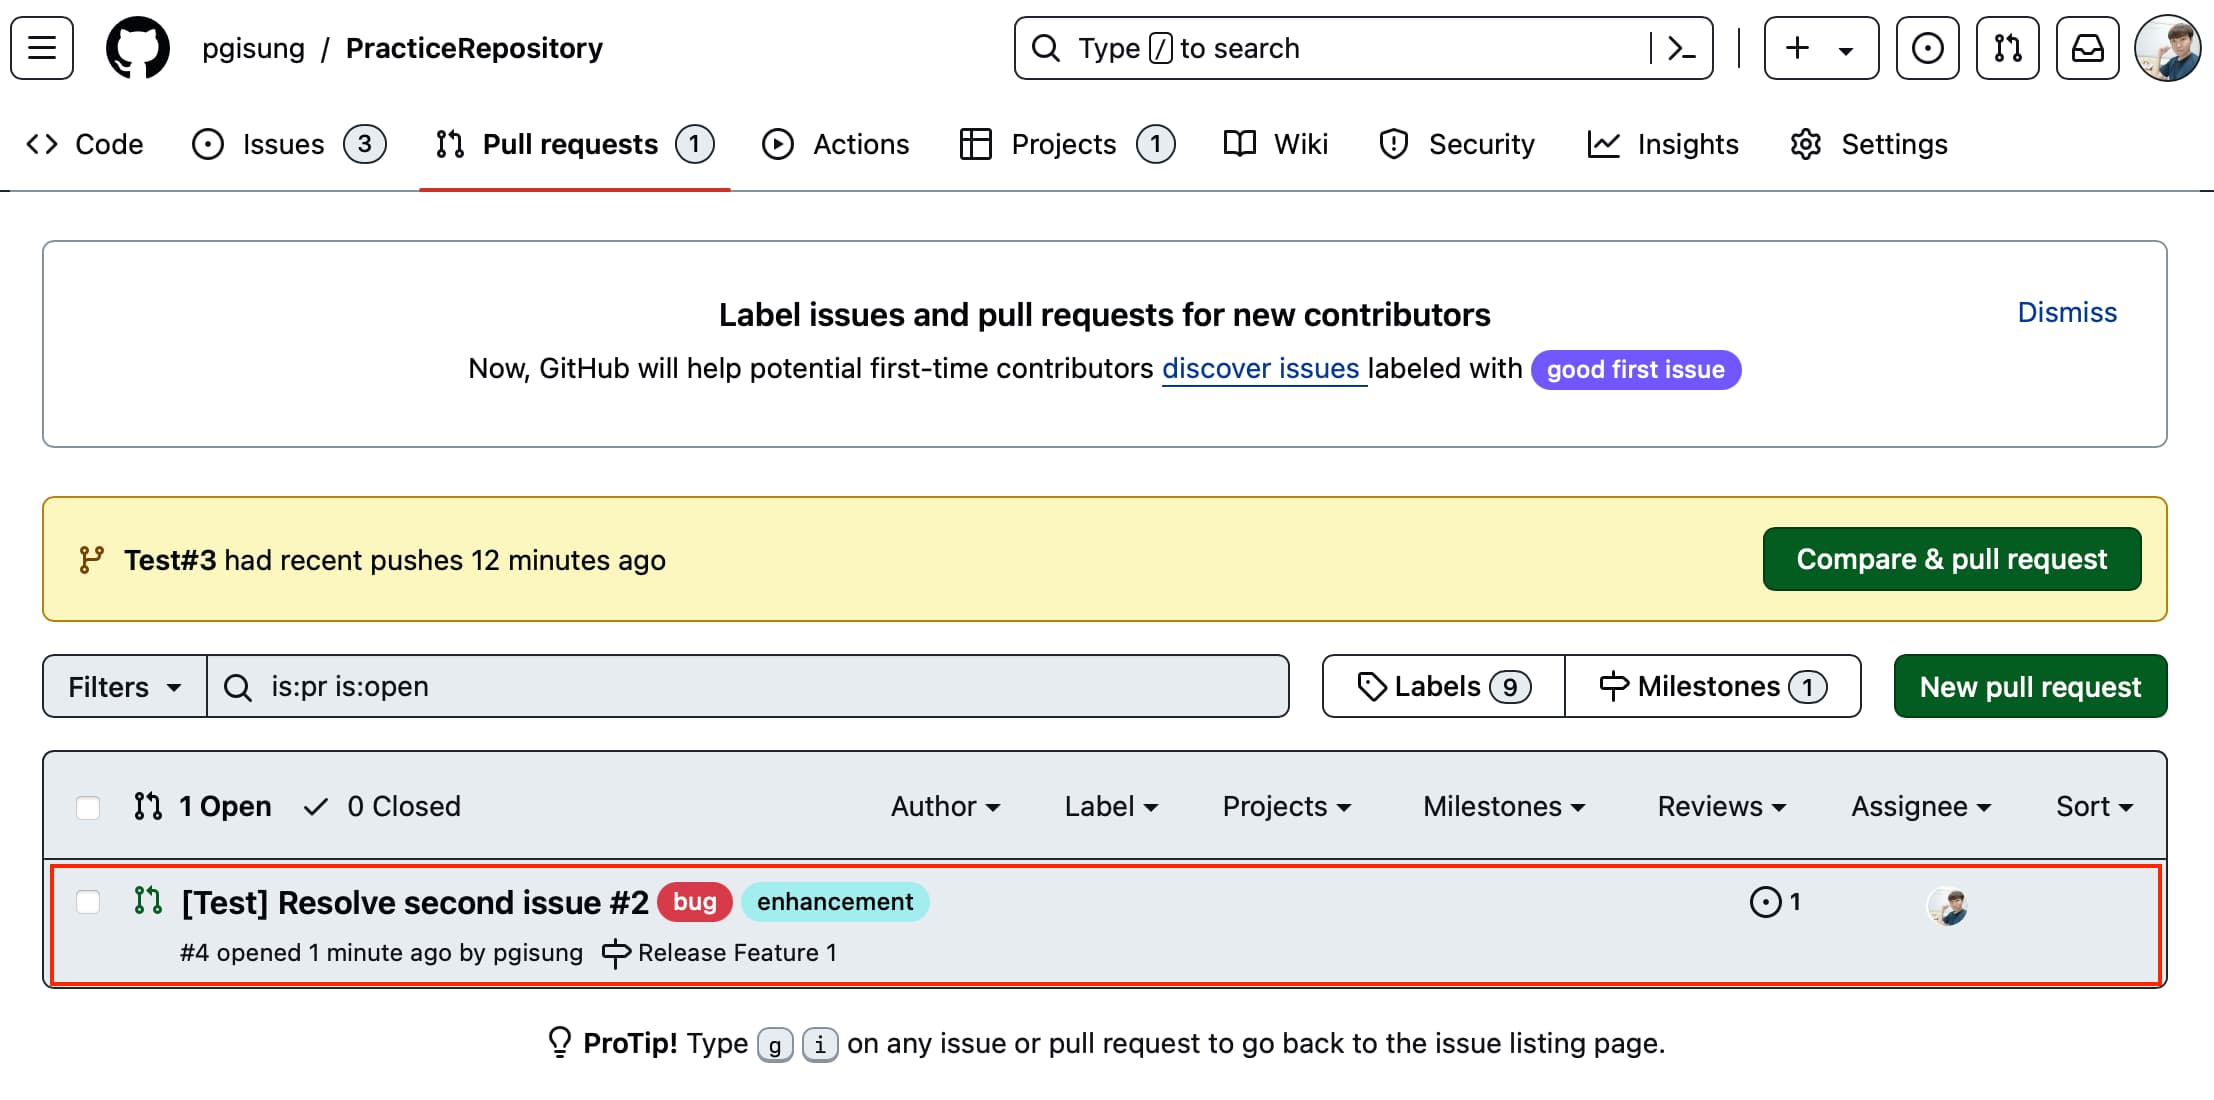Viewport: 2214px width, 1100px height.
Task: Click the search bar field
Action: tap(1364, 48)
